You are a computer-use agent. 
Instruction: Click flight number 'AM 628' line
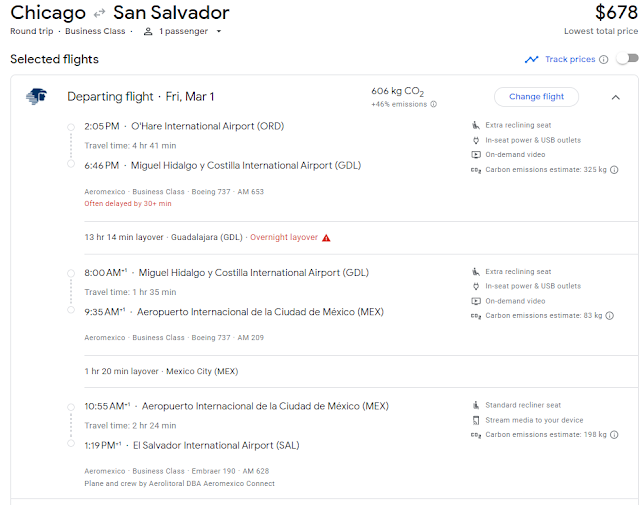177,471
